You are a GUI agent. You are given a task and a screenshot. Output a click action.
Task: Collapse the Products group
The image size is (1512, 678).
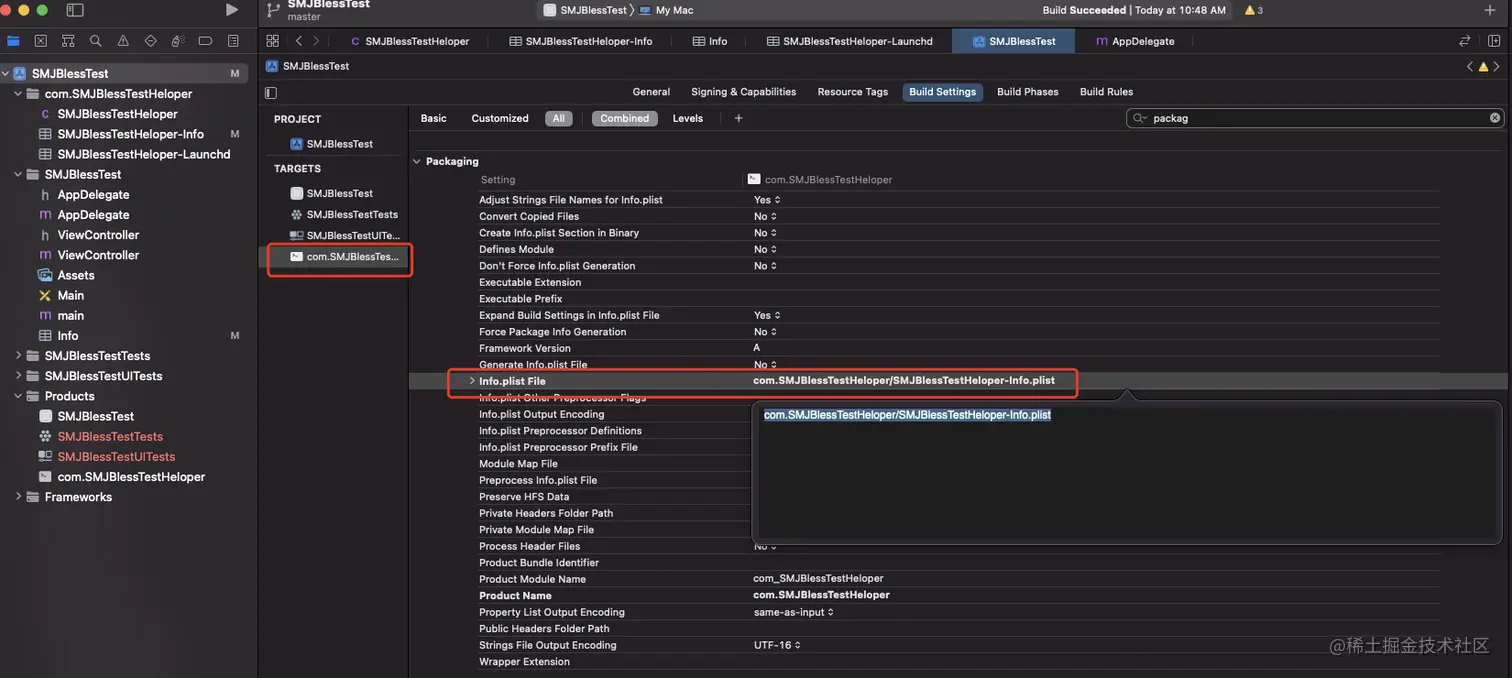(x=18, y=396)
